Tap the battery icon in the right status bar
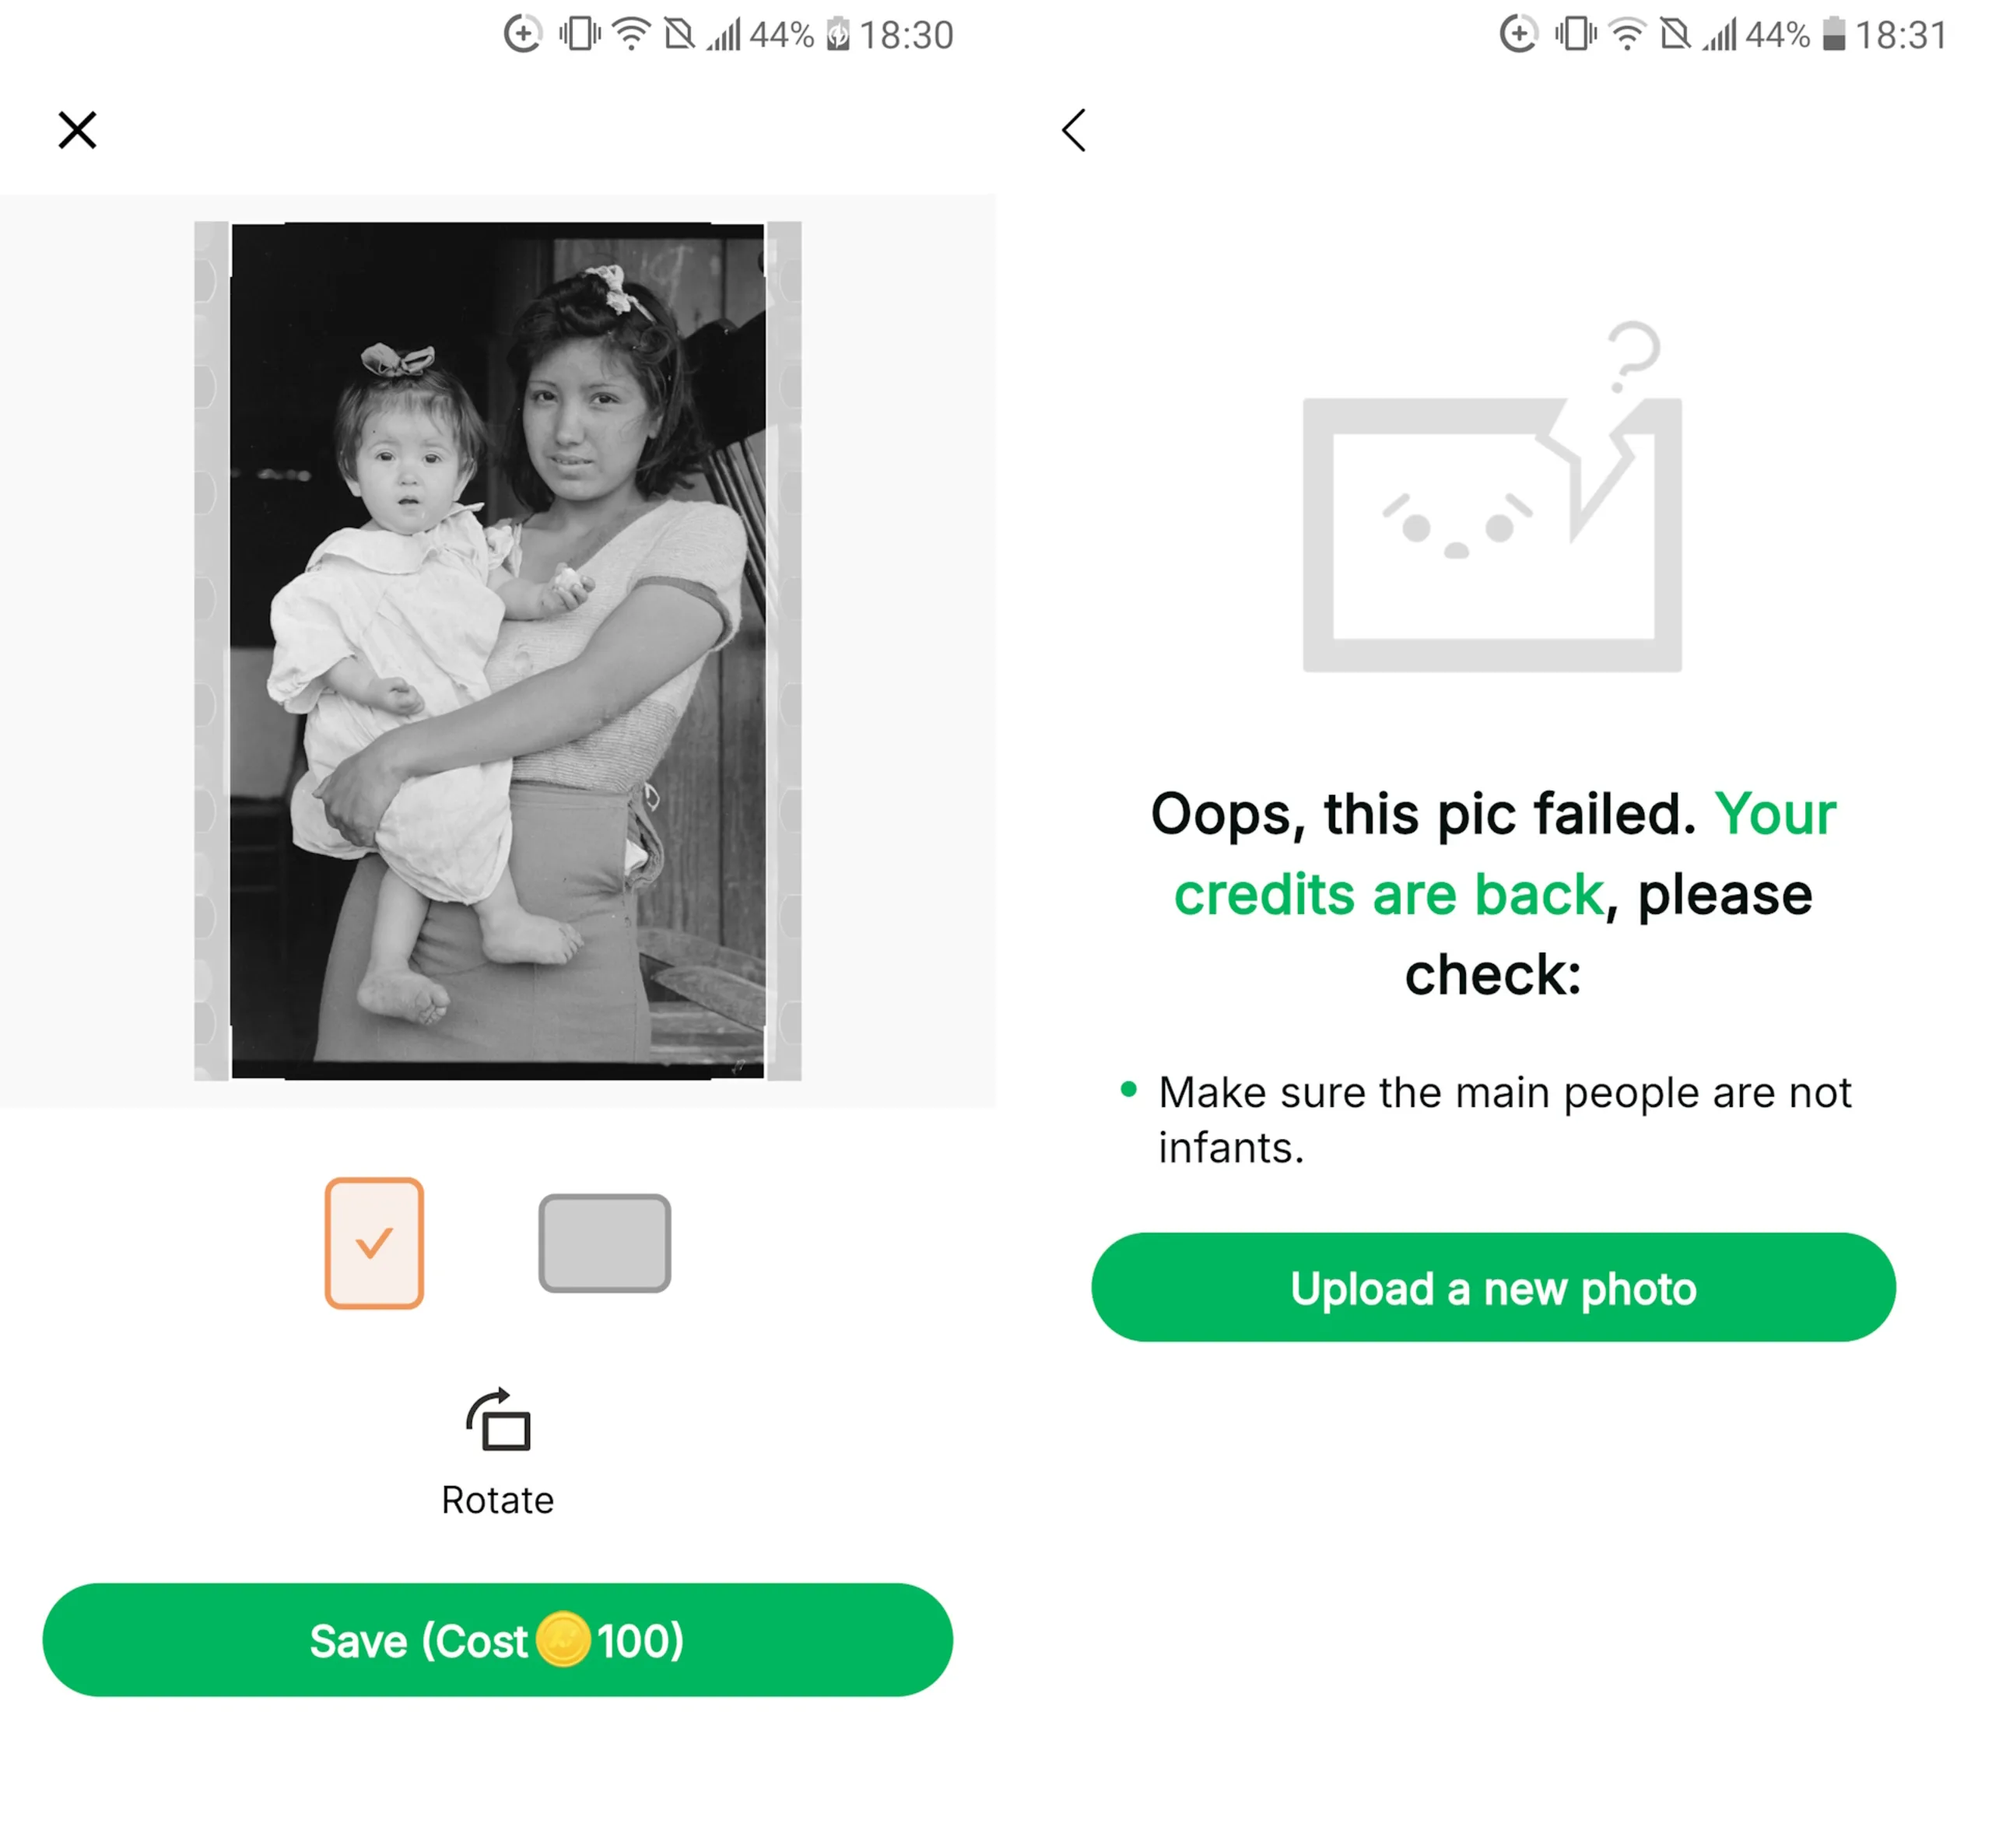The height and width of the screenshot is (1848, 1992). coord(1833,35)
